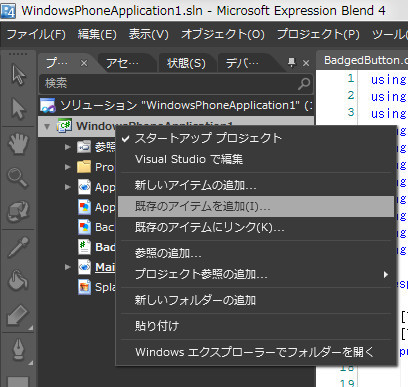
Task: Choose 新しいアイテムの追加...
Action: (255, 185)
